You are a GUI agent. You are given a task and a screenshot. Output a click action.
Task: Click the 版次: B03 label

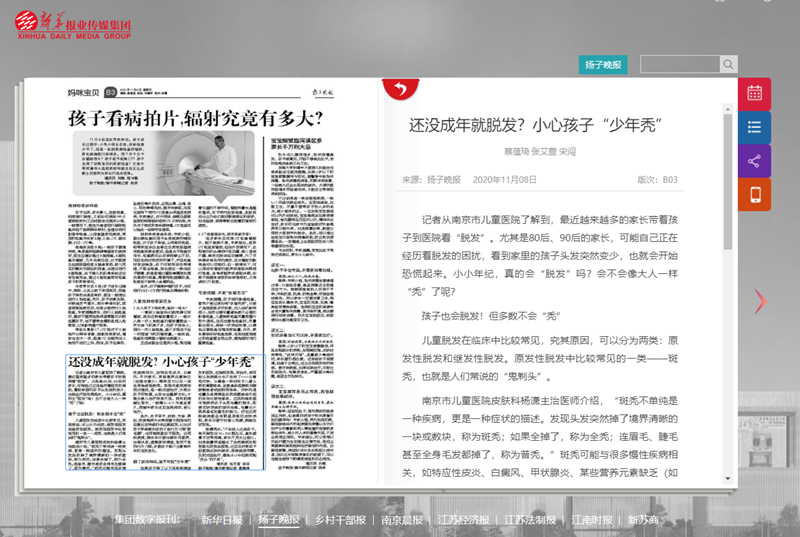[657, 180]
